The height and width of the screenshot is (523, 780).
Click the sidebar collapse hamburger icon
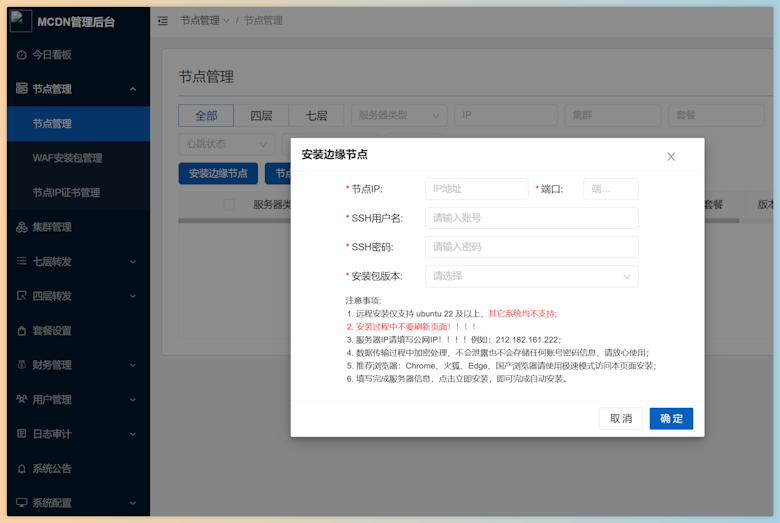coord(163,21)
